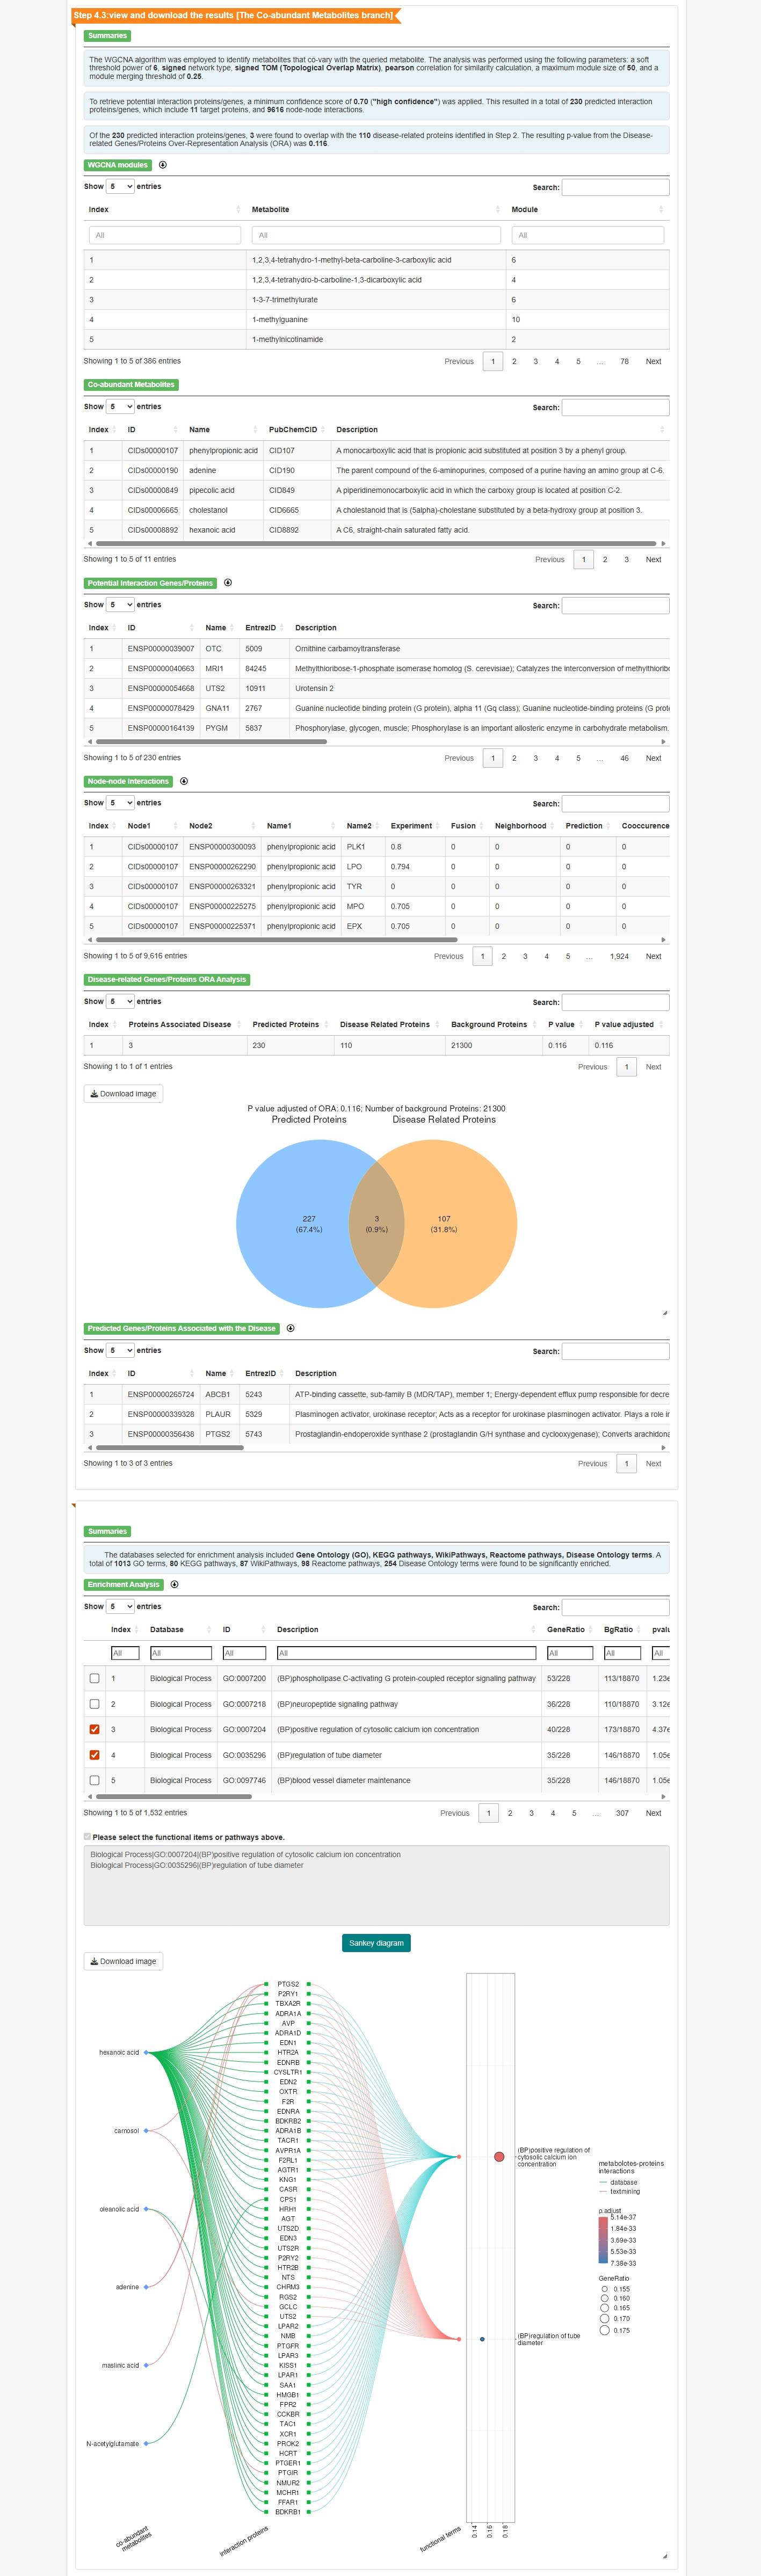Focus the WGCNA modules Search field

(615, 187)
